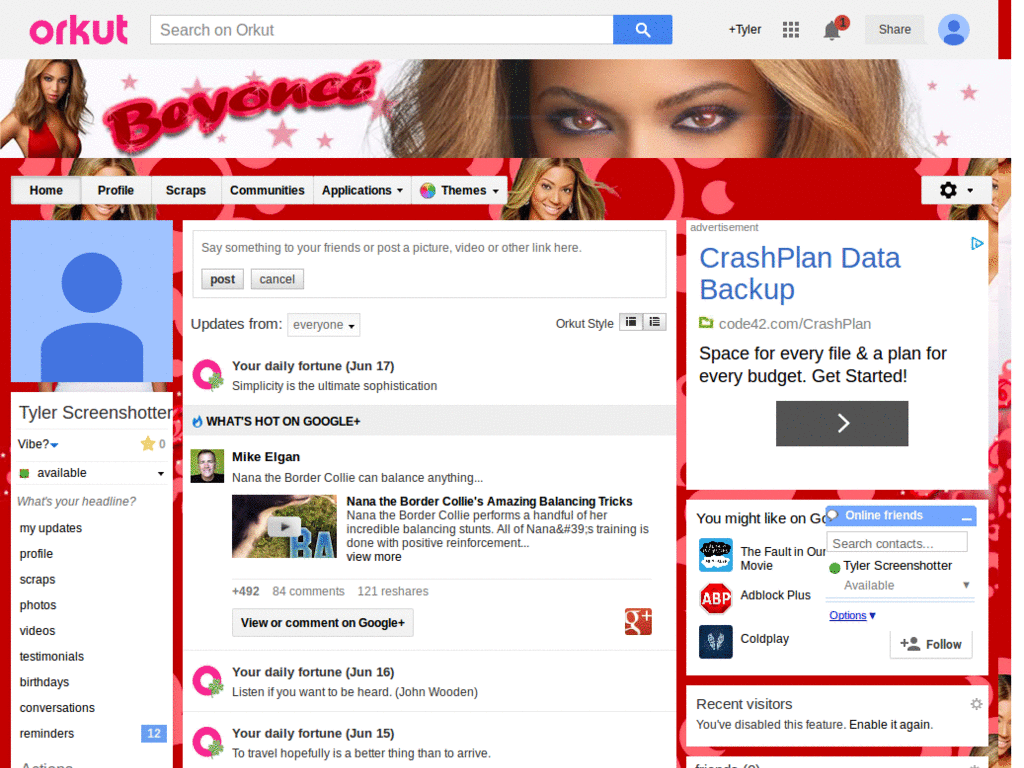Screen dimensions: 1024x768
Task: Click the AdChoices icon on advertisement
Action: [976, 244]
